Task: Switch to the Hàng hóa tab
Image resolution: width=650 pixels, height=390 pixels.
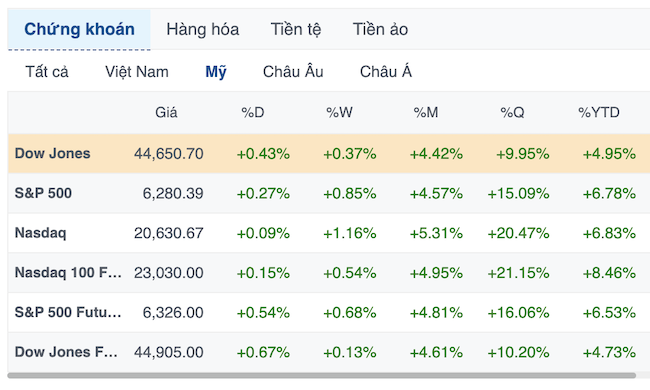Action: (x=202, y=29)
